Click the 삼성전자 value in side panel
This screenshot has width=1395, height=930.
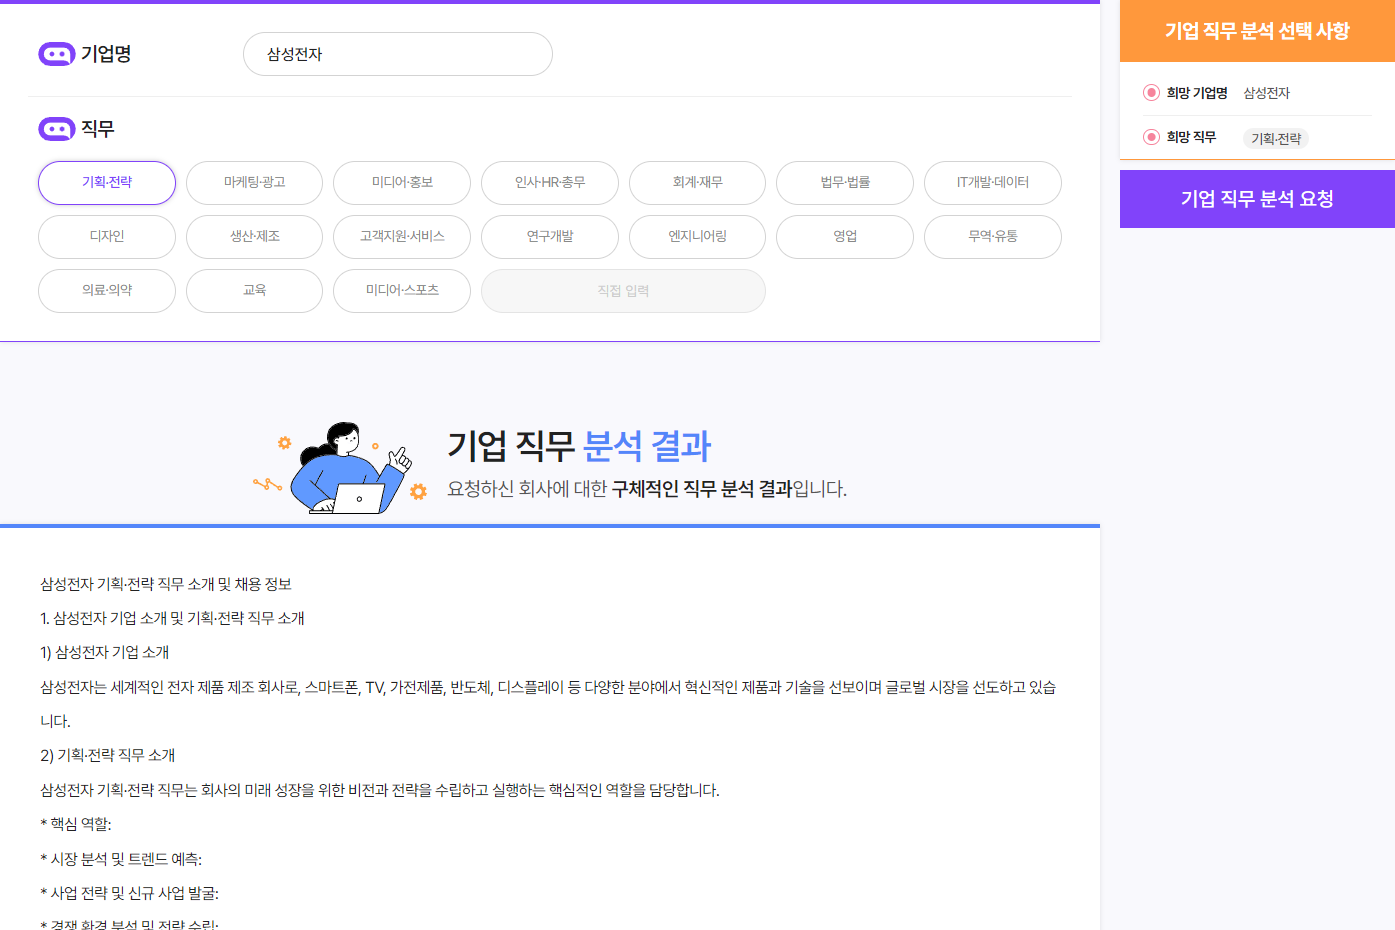(x=1266, y=93)
